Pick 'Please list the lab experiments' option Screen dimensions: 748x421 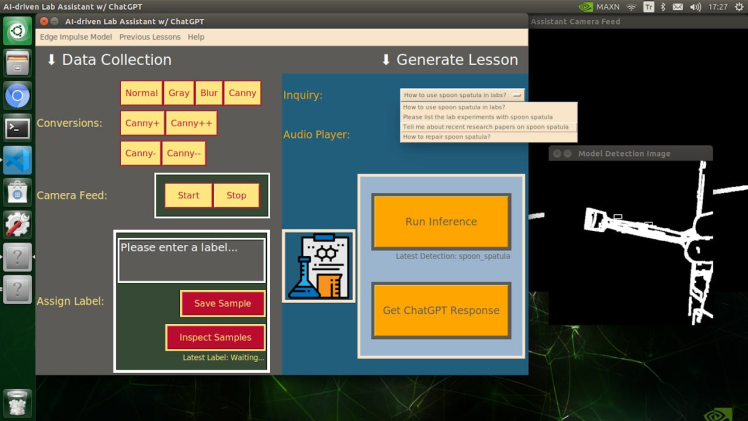(478, 117)
